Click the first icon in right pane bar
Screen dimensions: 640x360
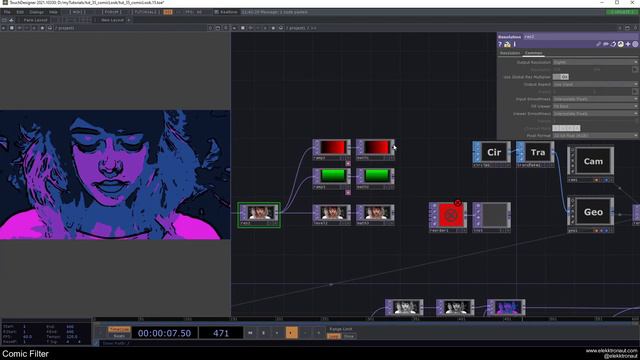coord(234,28)
